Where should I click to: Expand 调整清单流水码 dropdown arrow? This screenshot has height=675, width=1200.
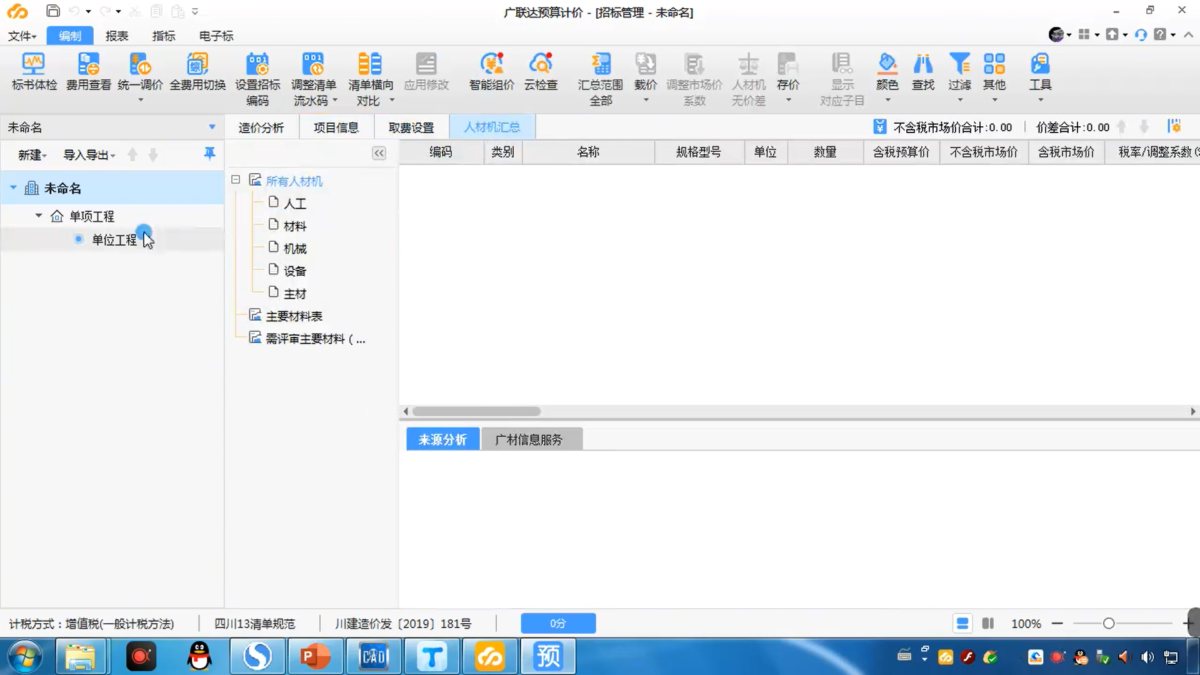(334, 101)
